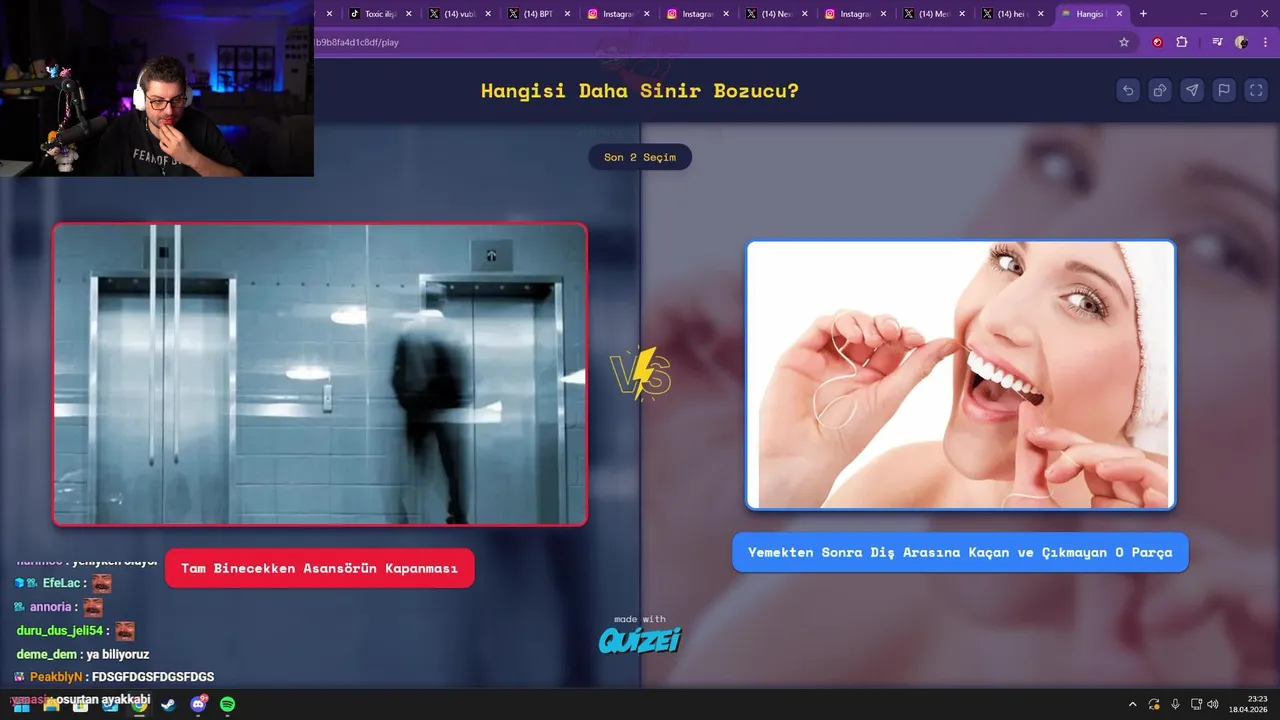Open the Chrome profile avatar
Image resolution: width=1280 pixels, height=720 pixels.
tap(1241, 42)
